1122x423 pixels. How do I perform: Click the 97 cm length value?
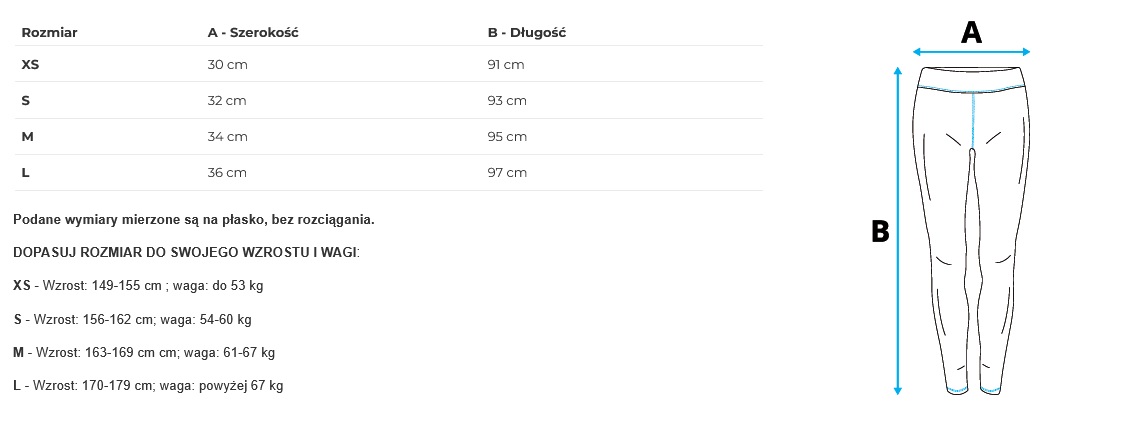[x=507, y=172]
